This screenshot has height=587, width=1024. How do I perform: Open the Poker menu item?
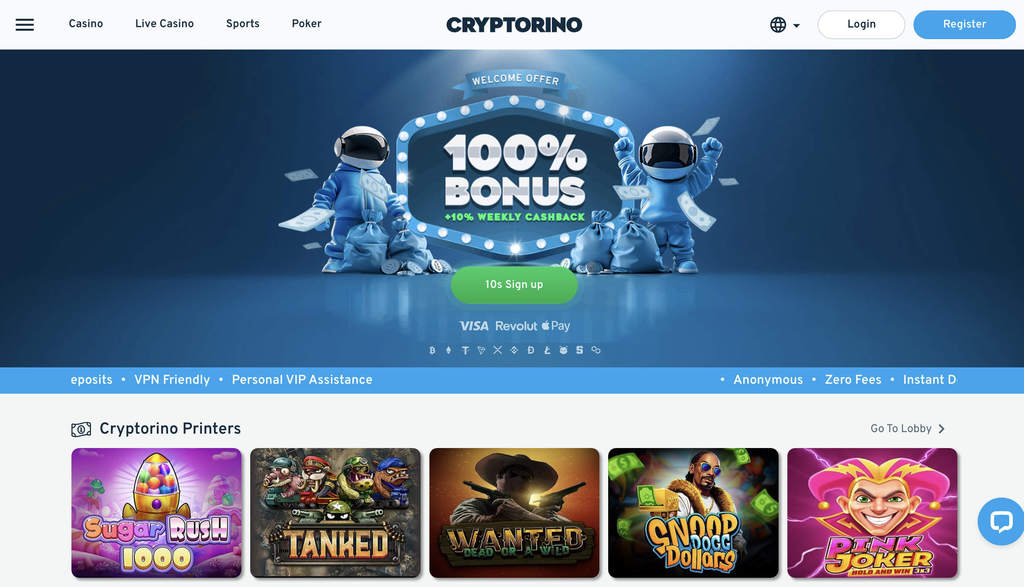click(x=306, y=24)
